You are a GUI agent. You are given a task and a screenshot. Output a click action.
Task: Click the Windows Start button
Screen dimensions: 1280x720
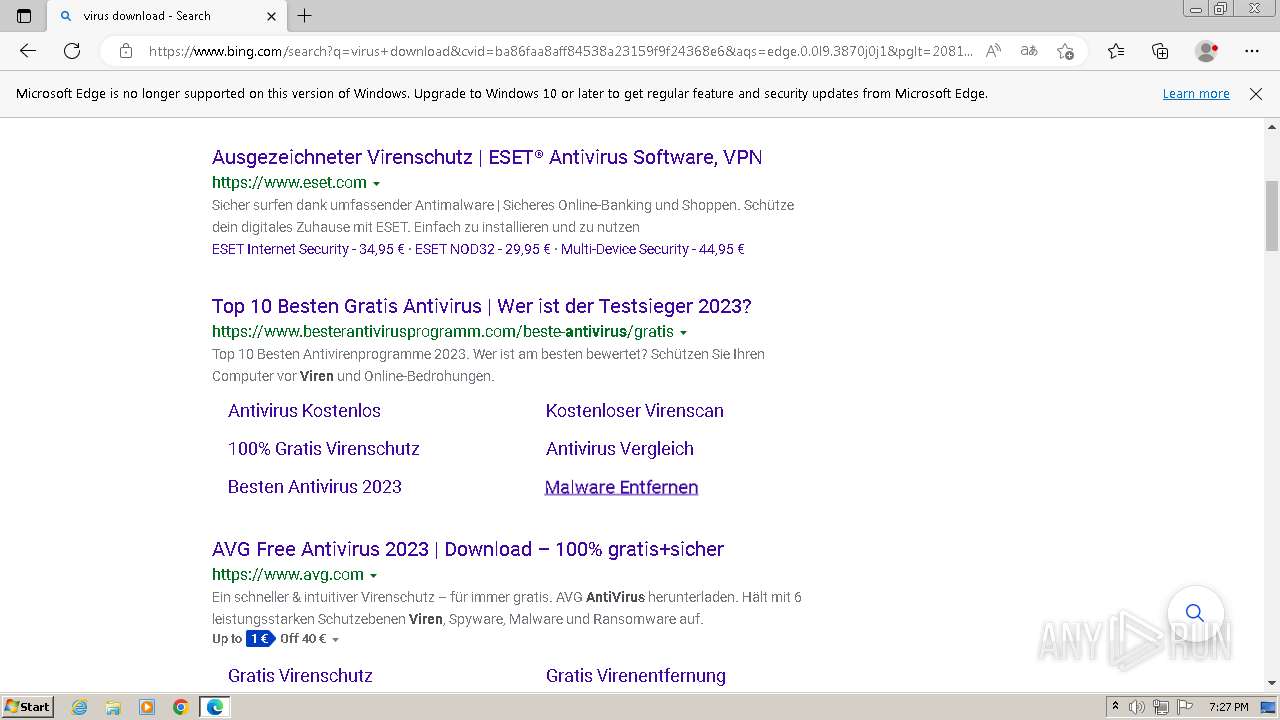[x=28, y=707]
